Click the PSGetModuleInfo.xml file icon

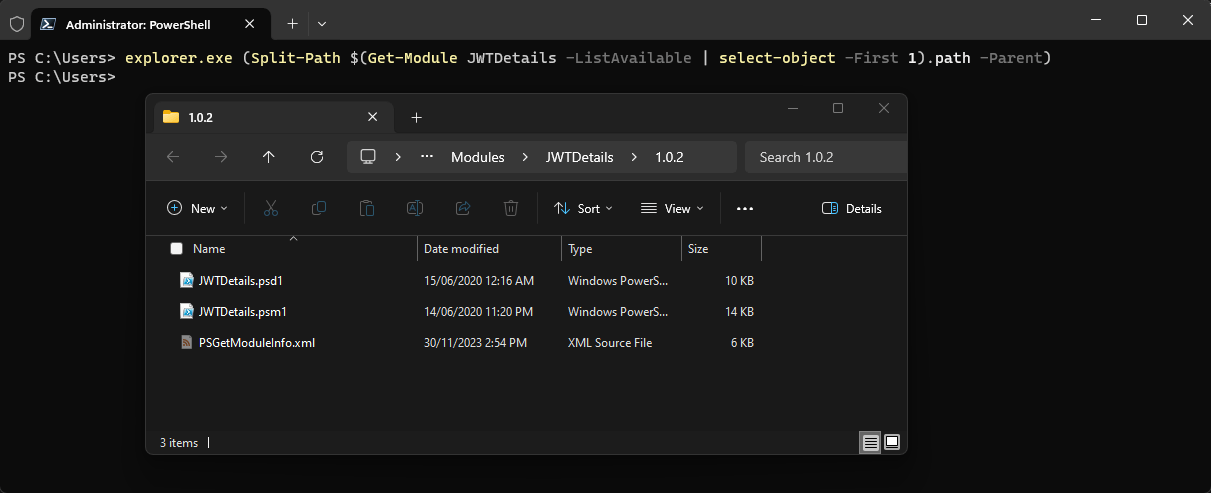tap(186, 343)
